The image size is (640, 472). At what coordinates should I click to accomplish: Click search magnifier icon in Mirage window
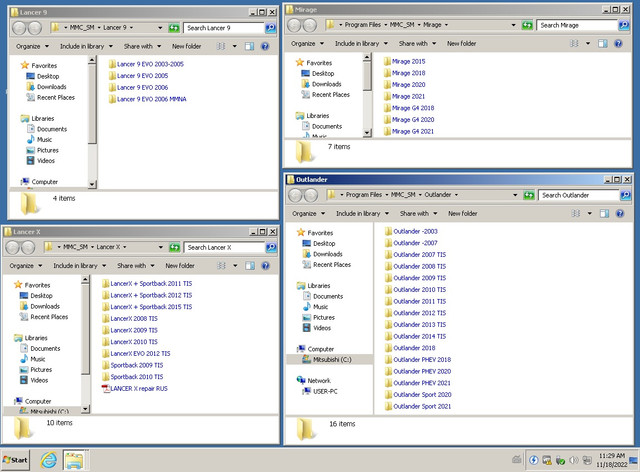point(624,25)
